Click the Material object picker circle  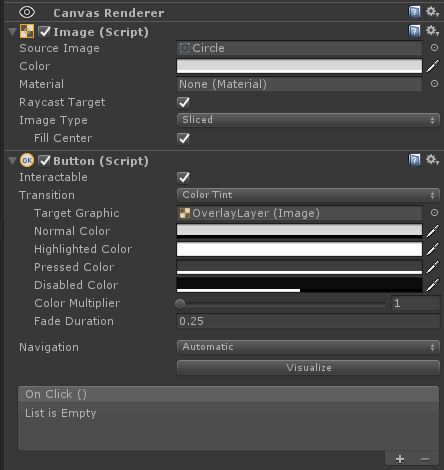point(434,84)
